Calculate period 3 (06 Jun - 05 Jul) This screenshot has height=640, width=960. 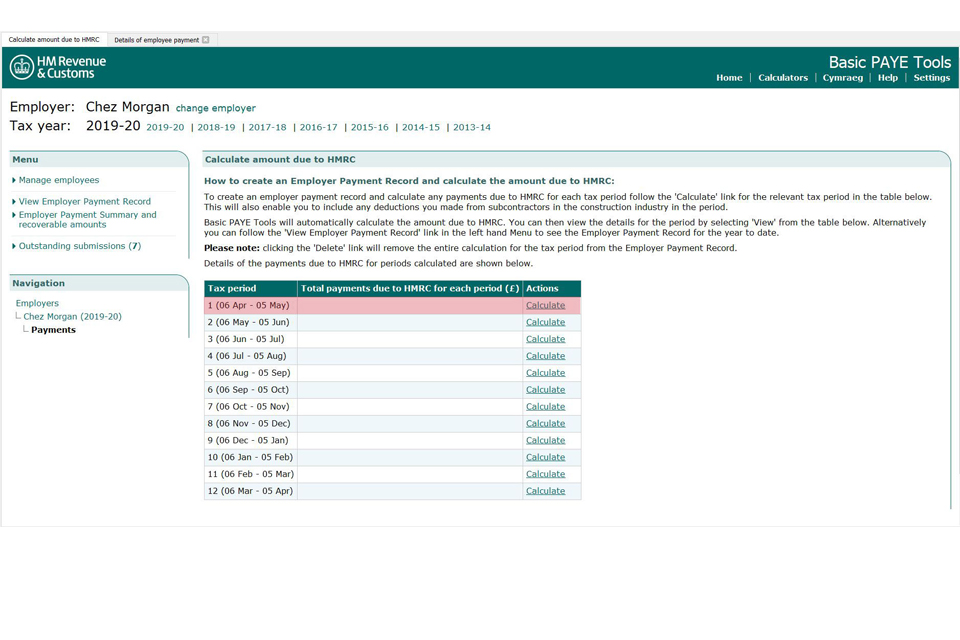[x=546, y=339]
